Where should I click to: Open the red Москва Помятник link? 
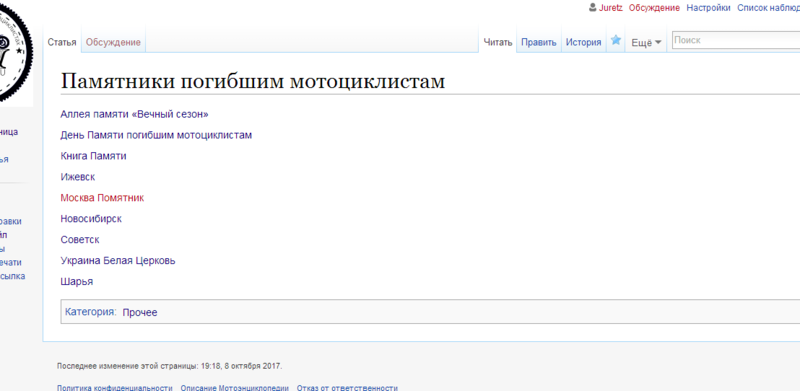point(102,198)
